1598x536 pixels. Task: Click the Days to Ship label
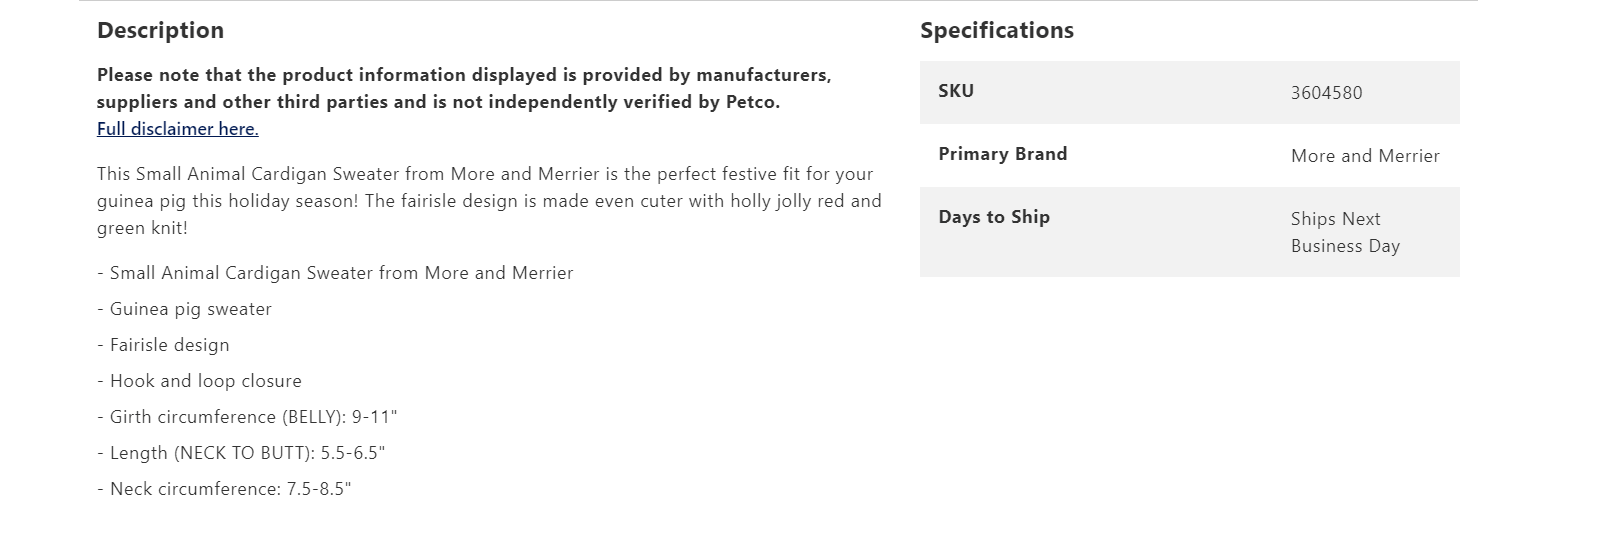point(993,217)
